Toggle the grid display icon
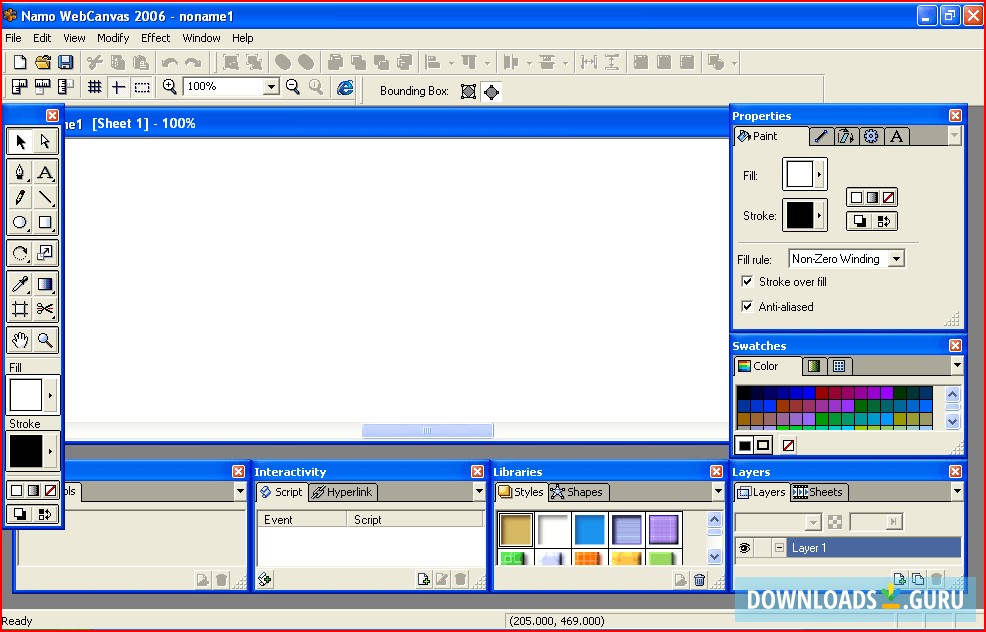Viewport: 986px width, 632px height. [94, 87]
